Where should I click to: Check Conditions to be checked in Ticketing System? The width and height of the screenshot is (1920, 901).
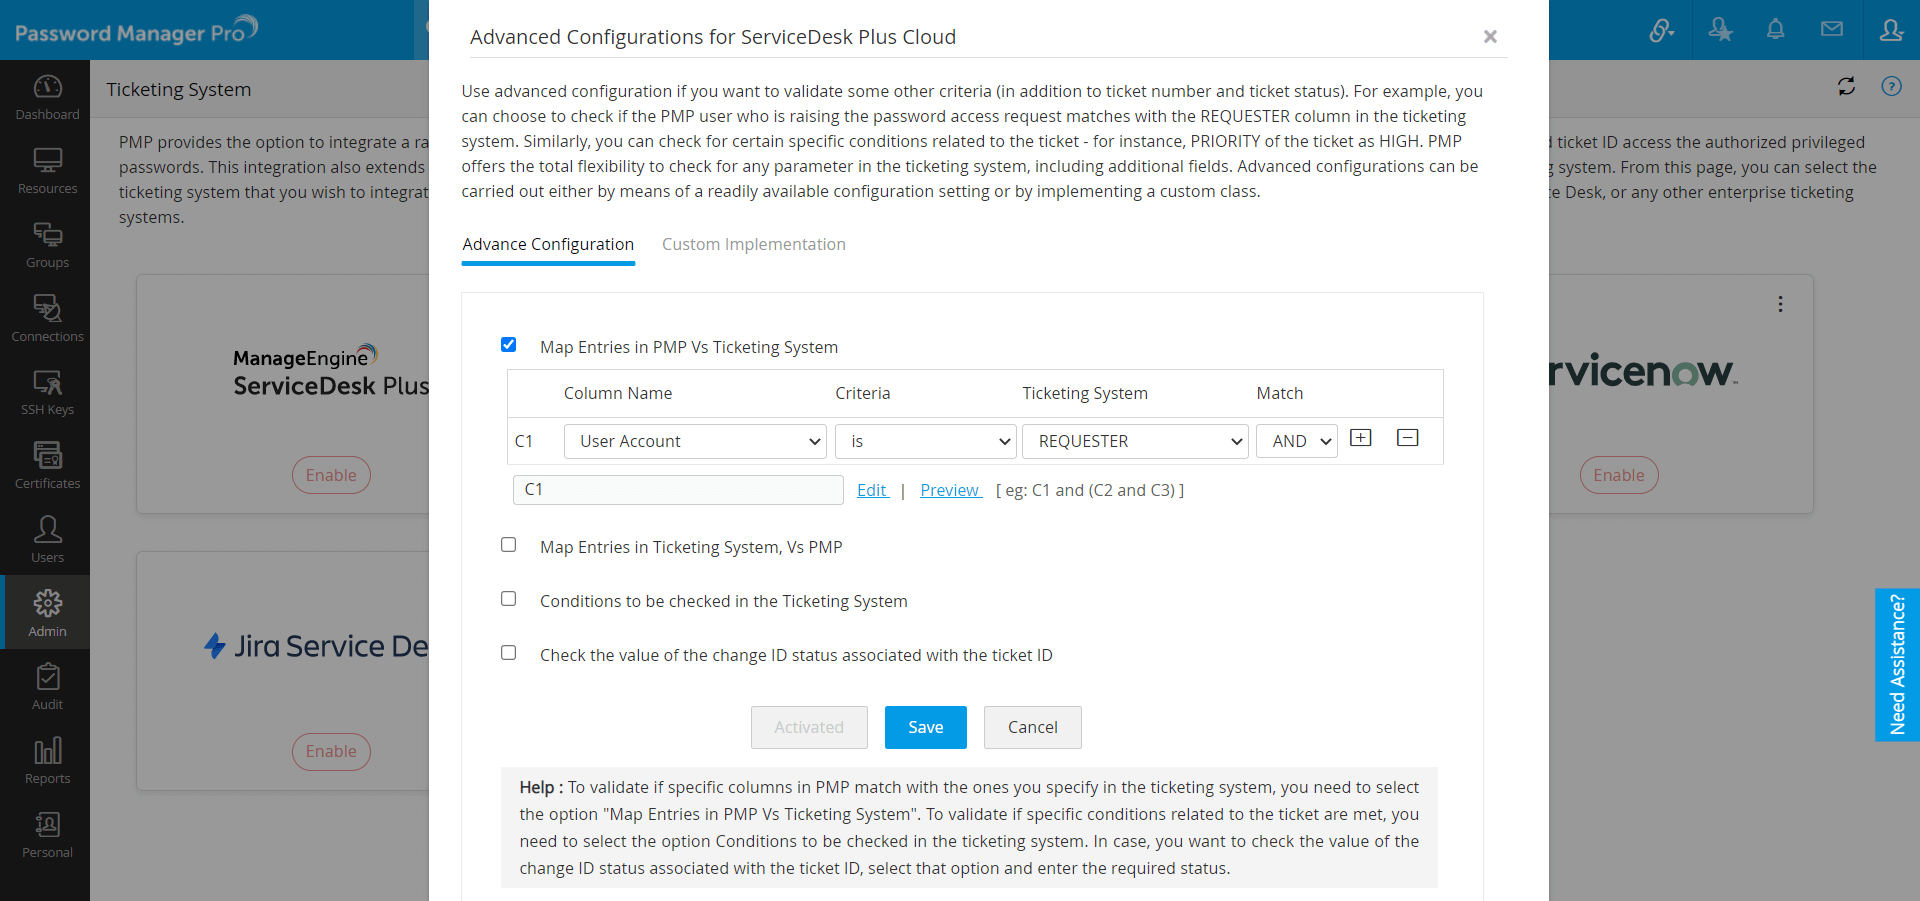click(x=509, y=599)
